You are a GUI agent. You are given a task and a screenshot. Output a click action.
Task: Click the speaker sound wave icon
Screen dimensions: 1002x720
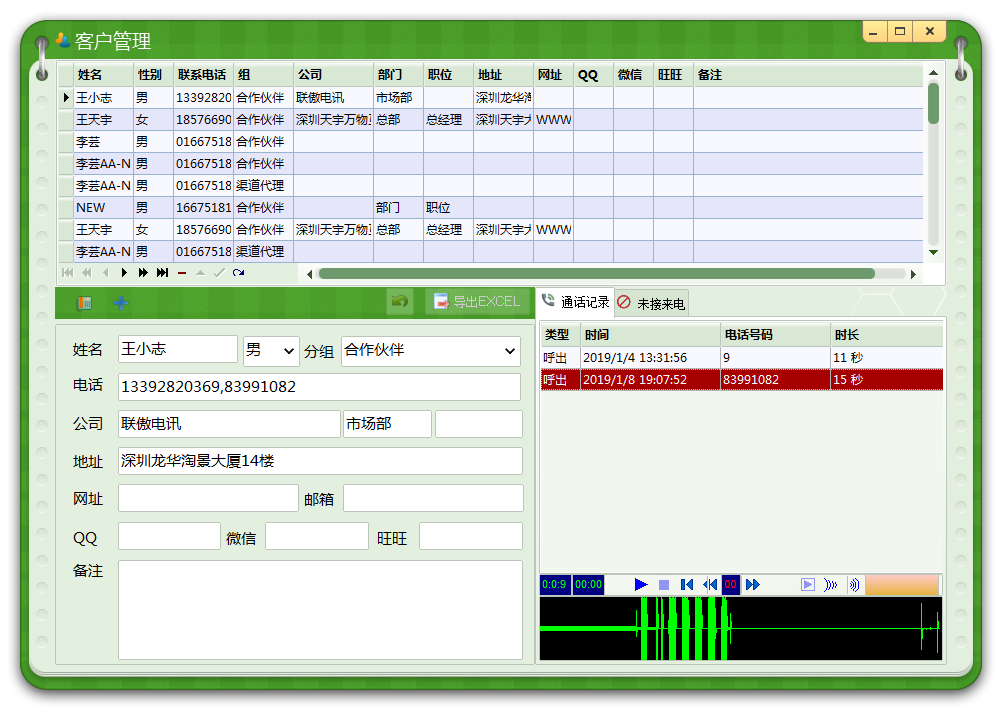[x=854, y=585]
